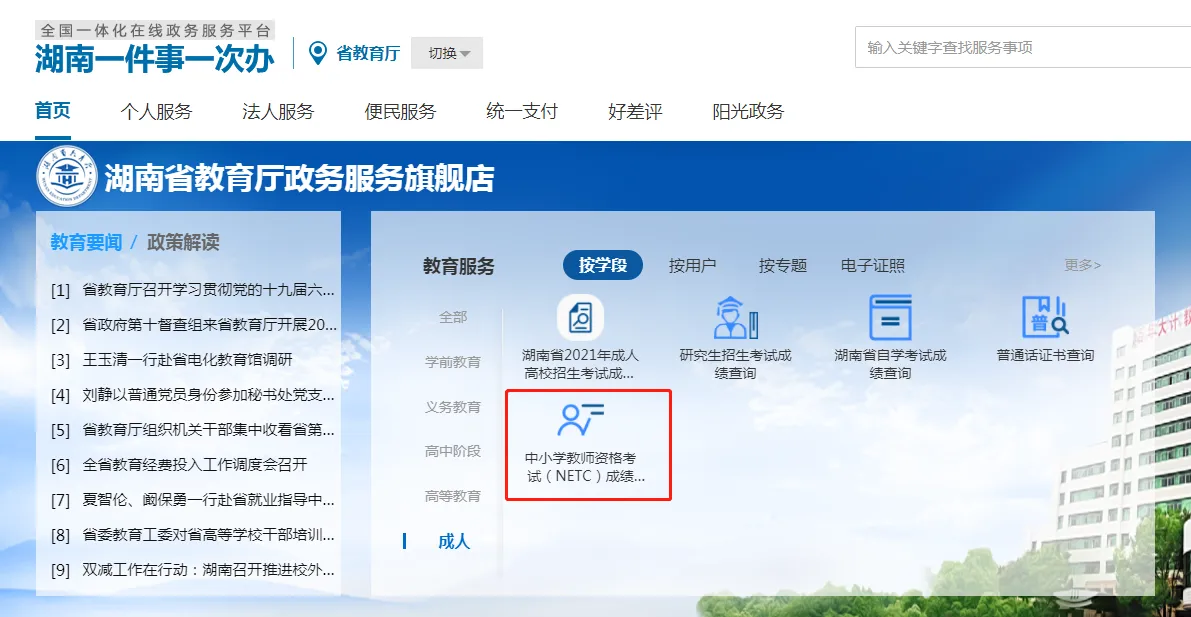1191x617 pixels.
Task: Switch to the 政策解读 tab
Action: (x=183, y=242)
